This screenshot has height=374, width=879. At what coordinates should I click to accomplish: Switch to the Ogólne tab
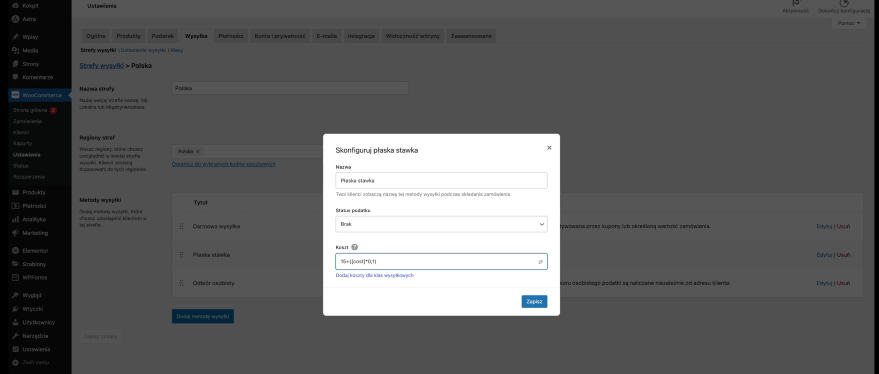96,36
